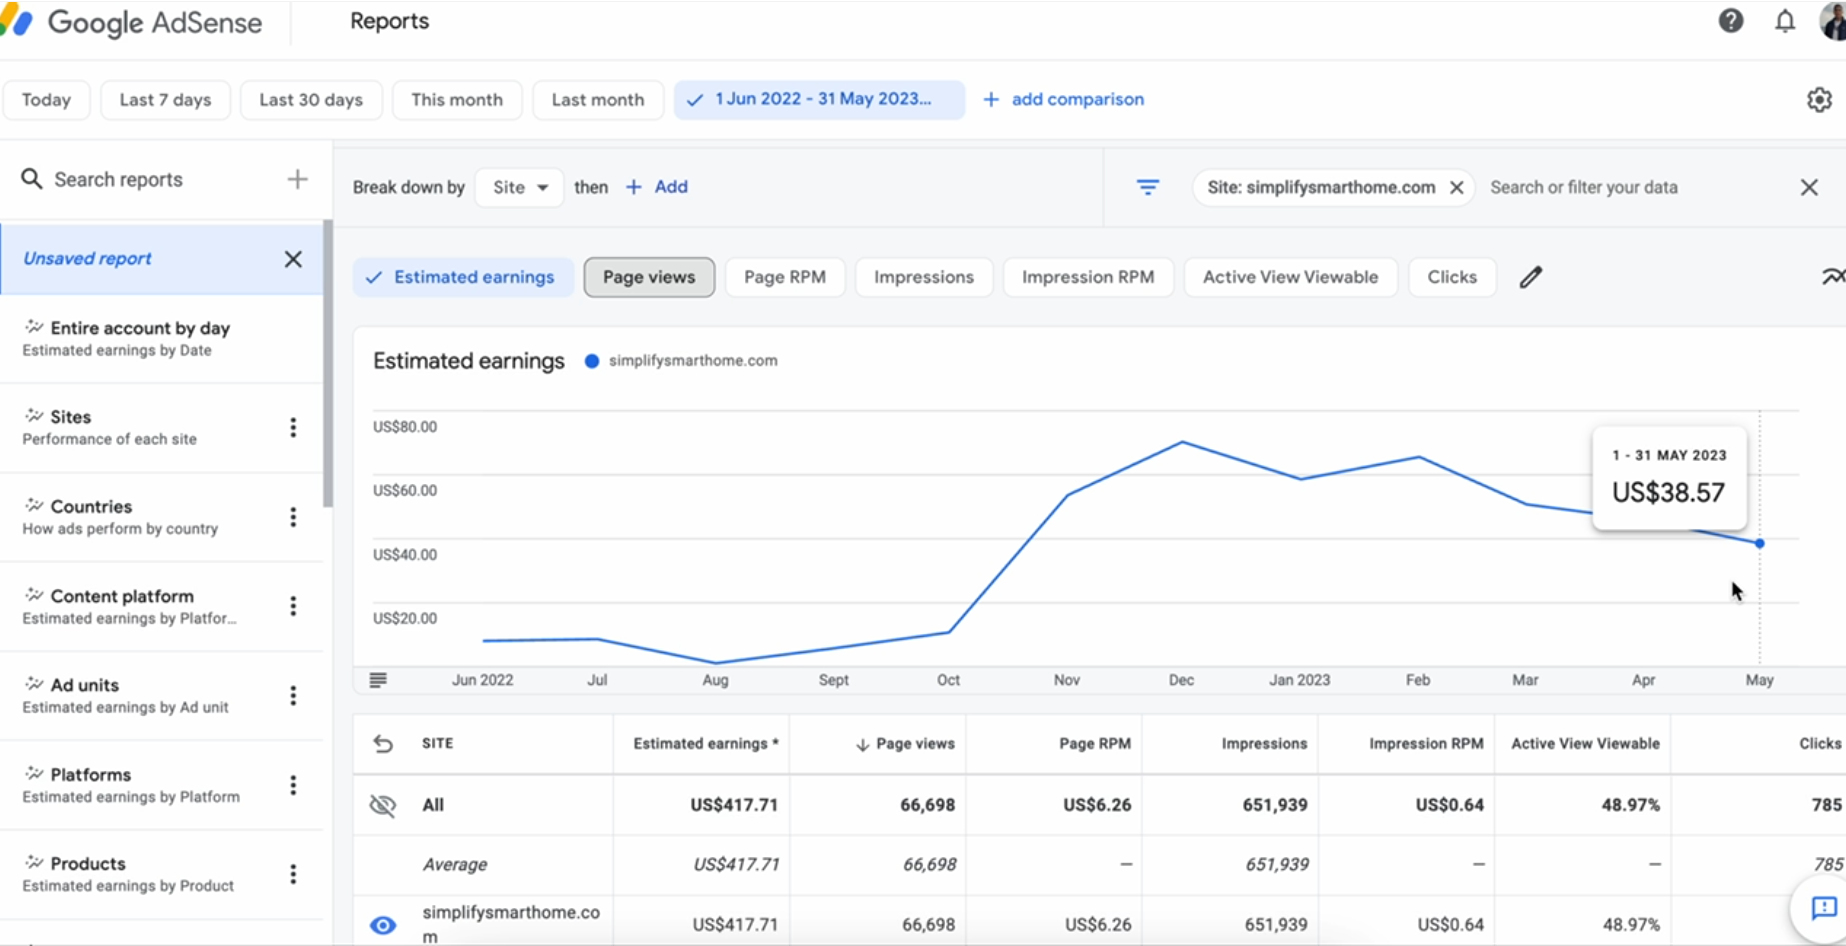
Task: Open report settings gear icon
Action: click(1819, 100)
